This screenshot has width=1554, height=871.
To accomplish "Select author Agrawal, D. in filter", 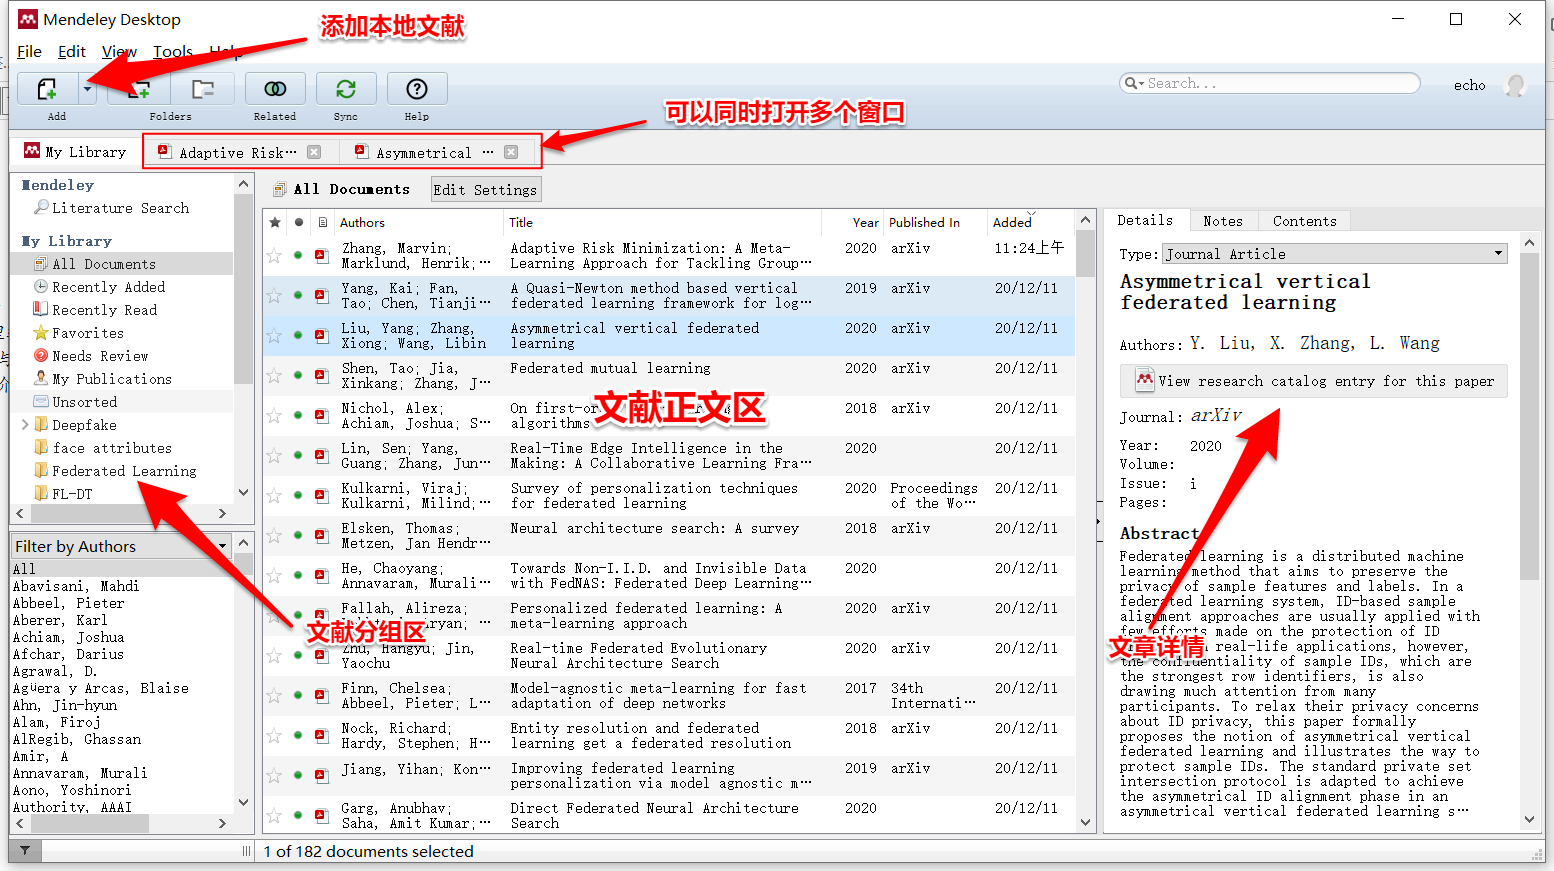I will coord(54,671).
